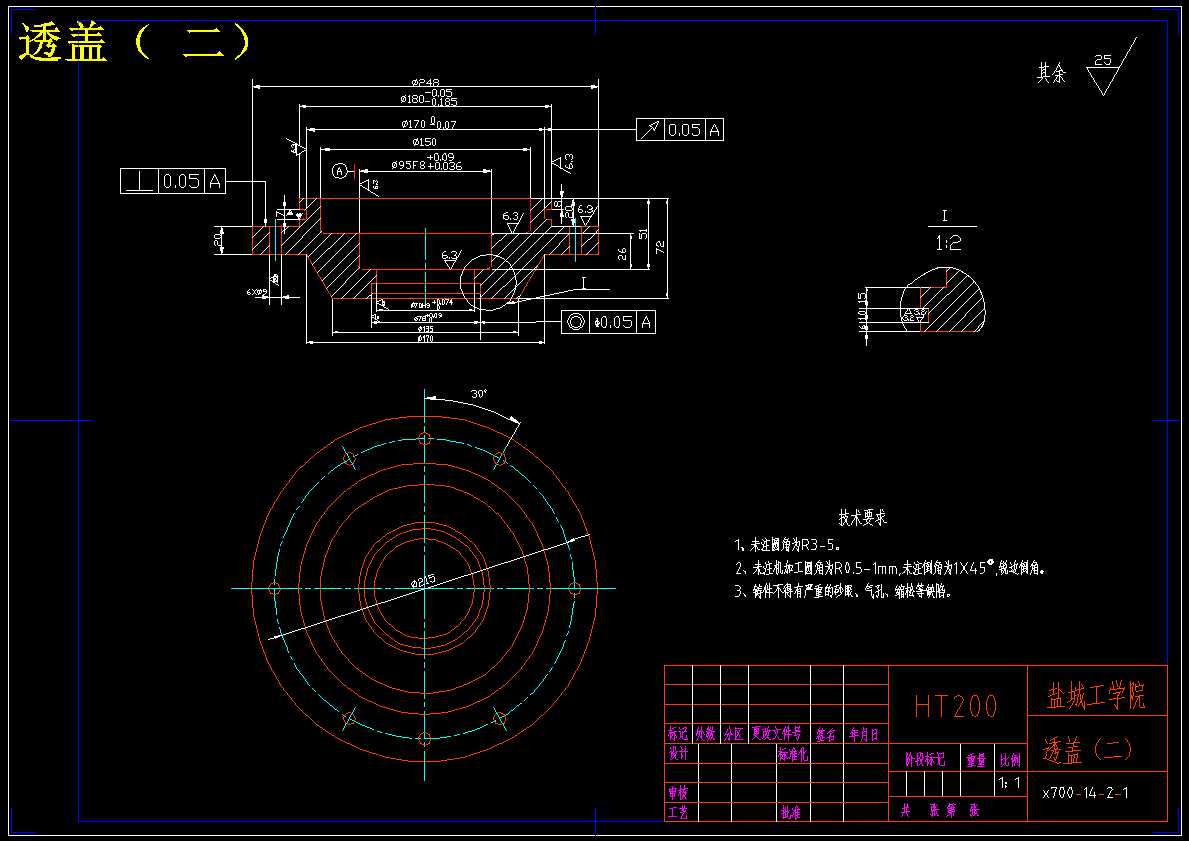Click technical note 2 about R0.5-1mm
This screenshot has width=1189, height=841.
tap(889, 567)
